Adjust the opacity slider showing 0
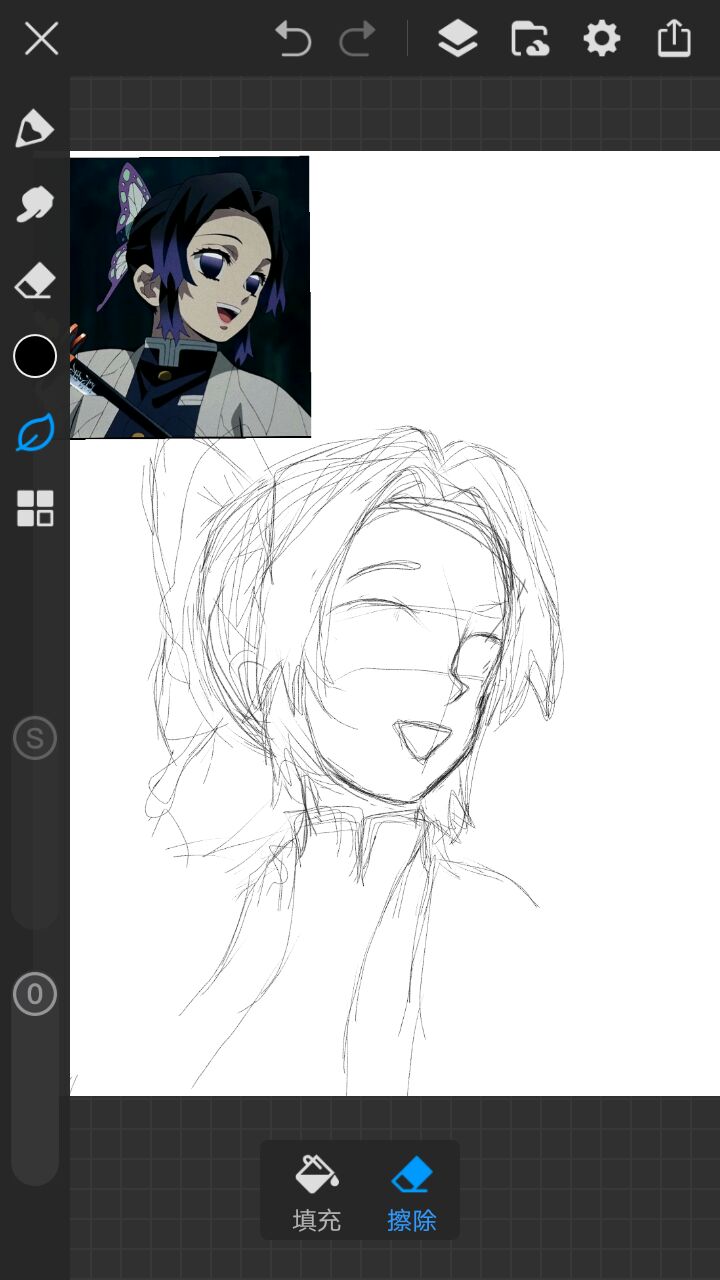720x1280 pixels. 35,994
